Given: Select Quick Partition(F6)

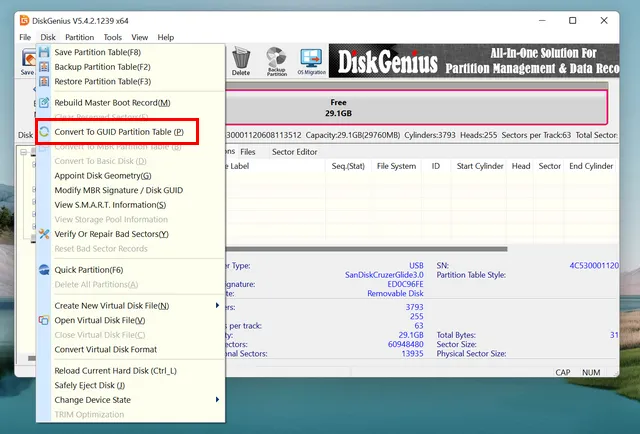Looking at the screenshot, I should (x=131, y=269).
